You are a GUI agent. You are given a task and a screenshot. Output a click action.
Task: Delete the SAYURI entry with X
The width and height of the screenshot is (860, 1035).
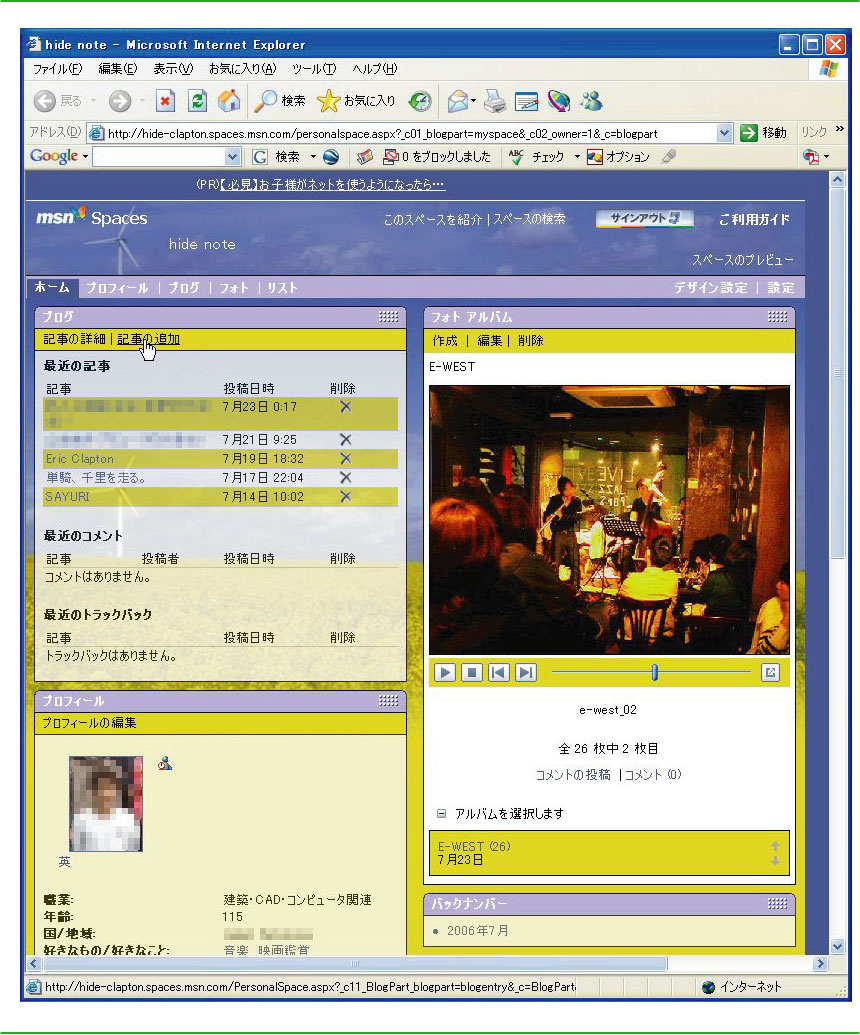pyautogui.click(x=345, y=496)
